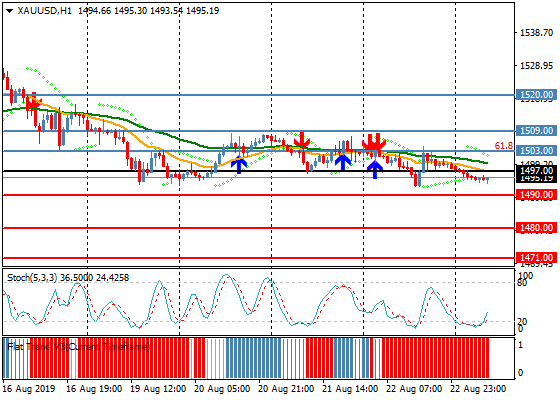The image size is (560, 400).
Task: Select the middle blue up arrow signal
Action: (x=343, y=162)
